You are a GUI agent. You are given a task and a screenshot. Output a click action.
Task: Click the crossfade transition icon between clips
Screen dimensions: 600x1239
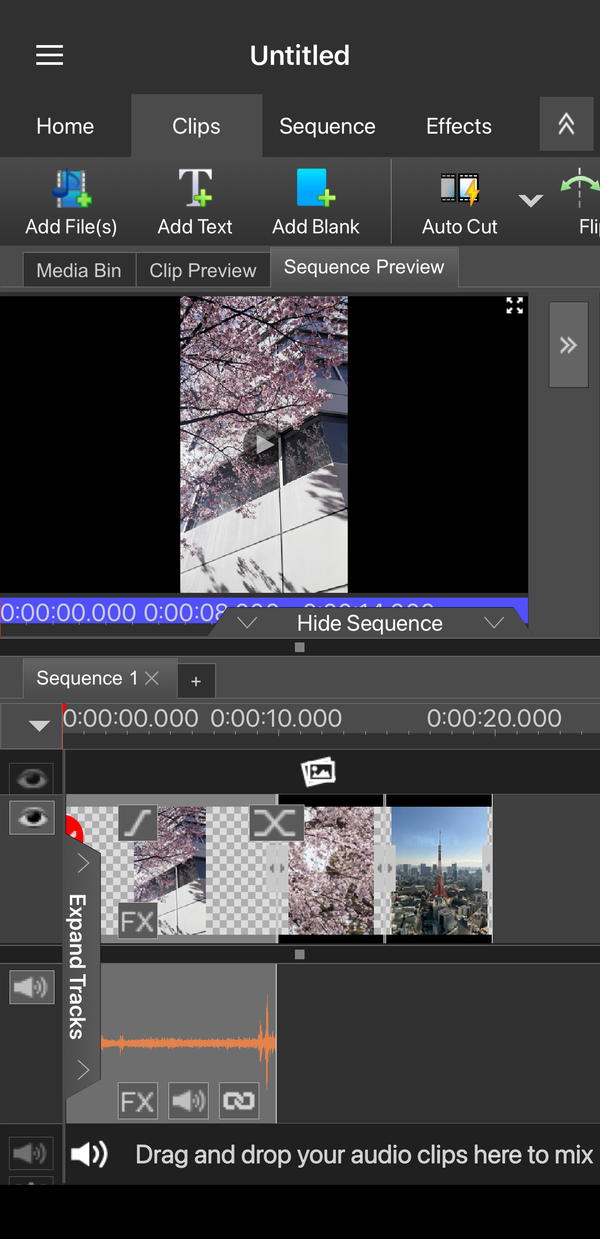click(x=276, y=824)
